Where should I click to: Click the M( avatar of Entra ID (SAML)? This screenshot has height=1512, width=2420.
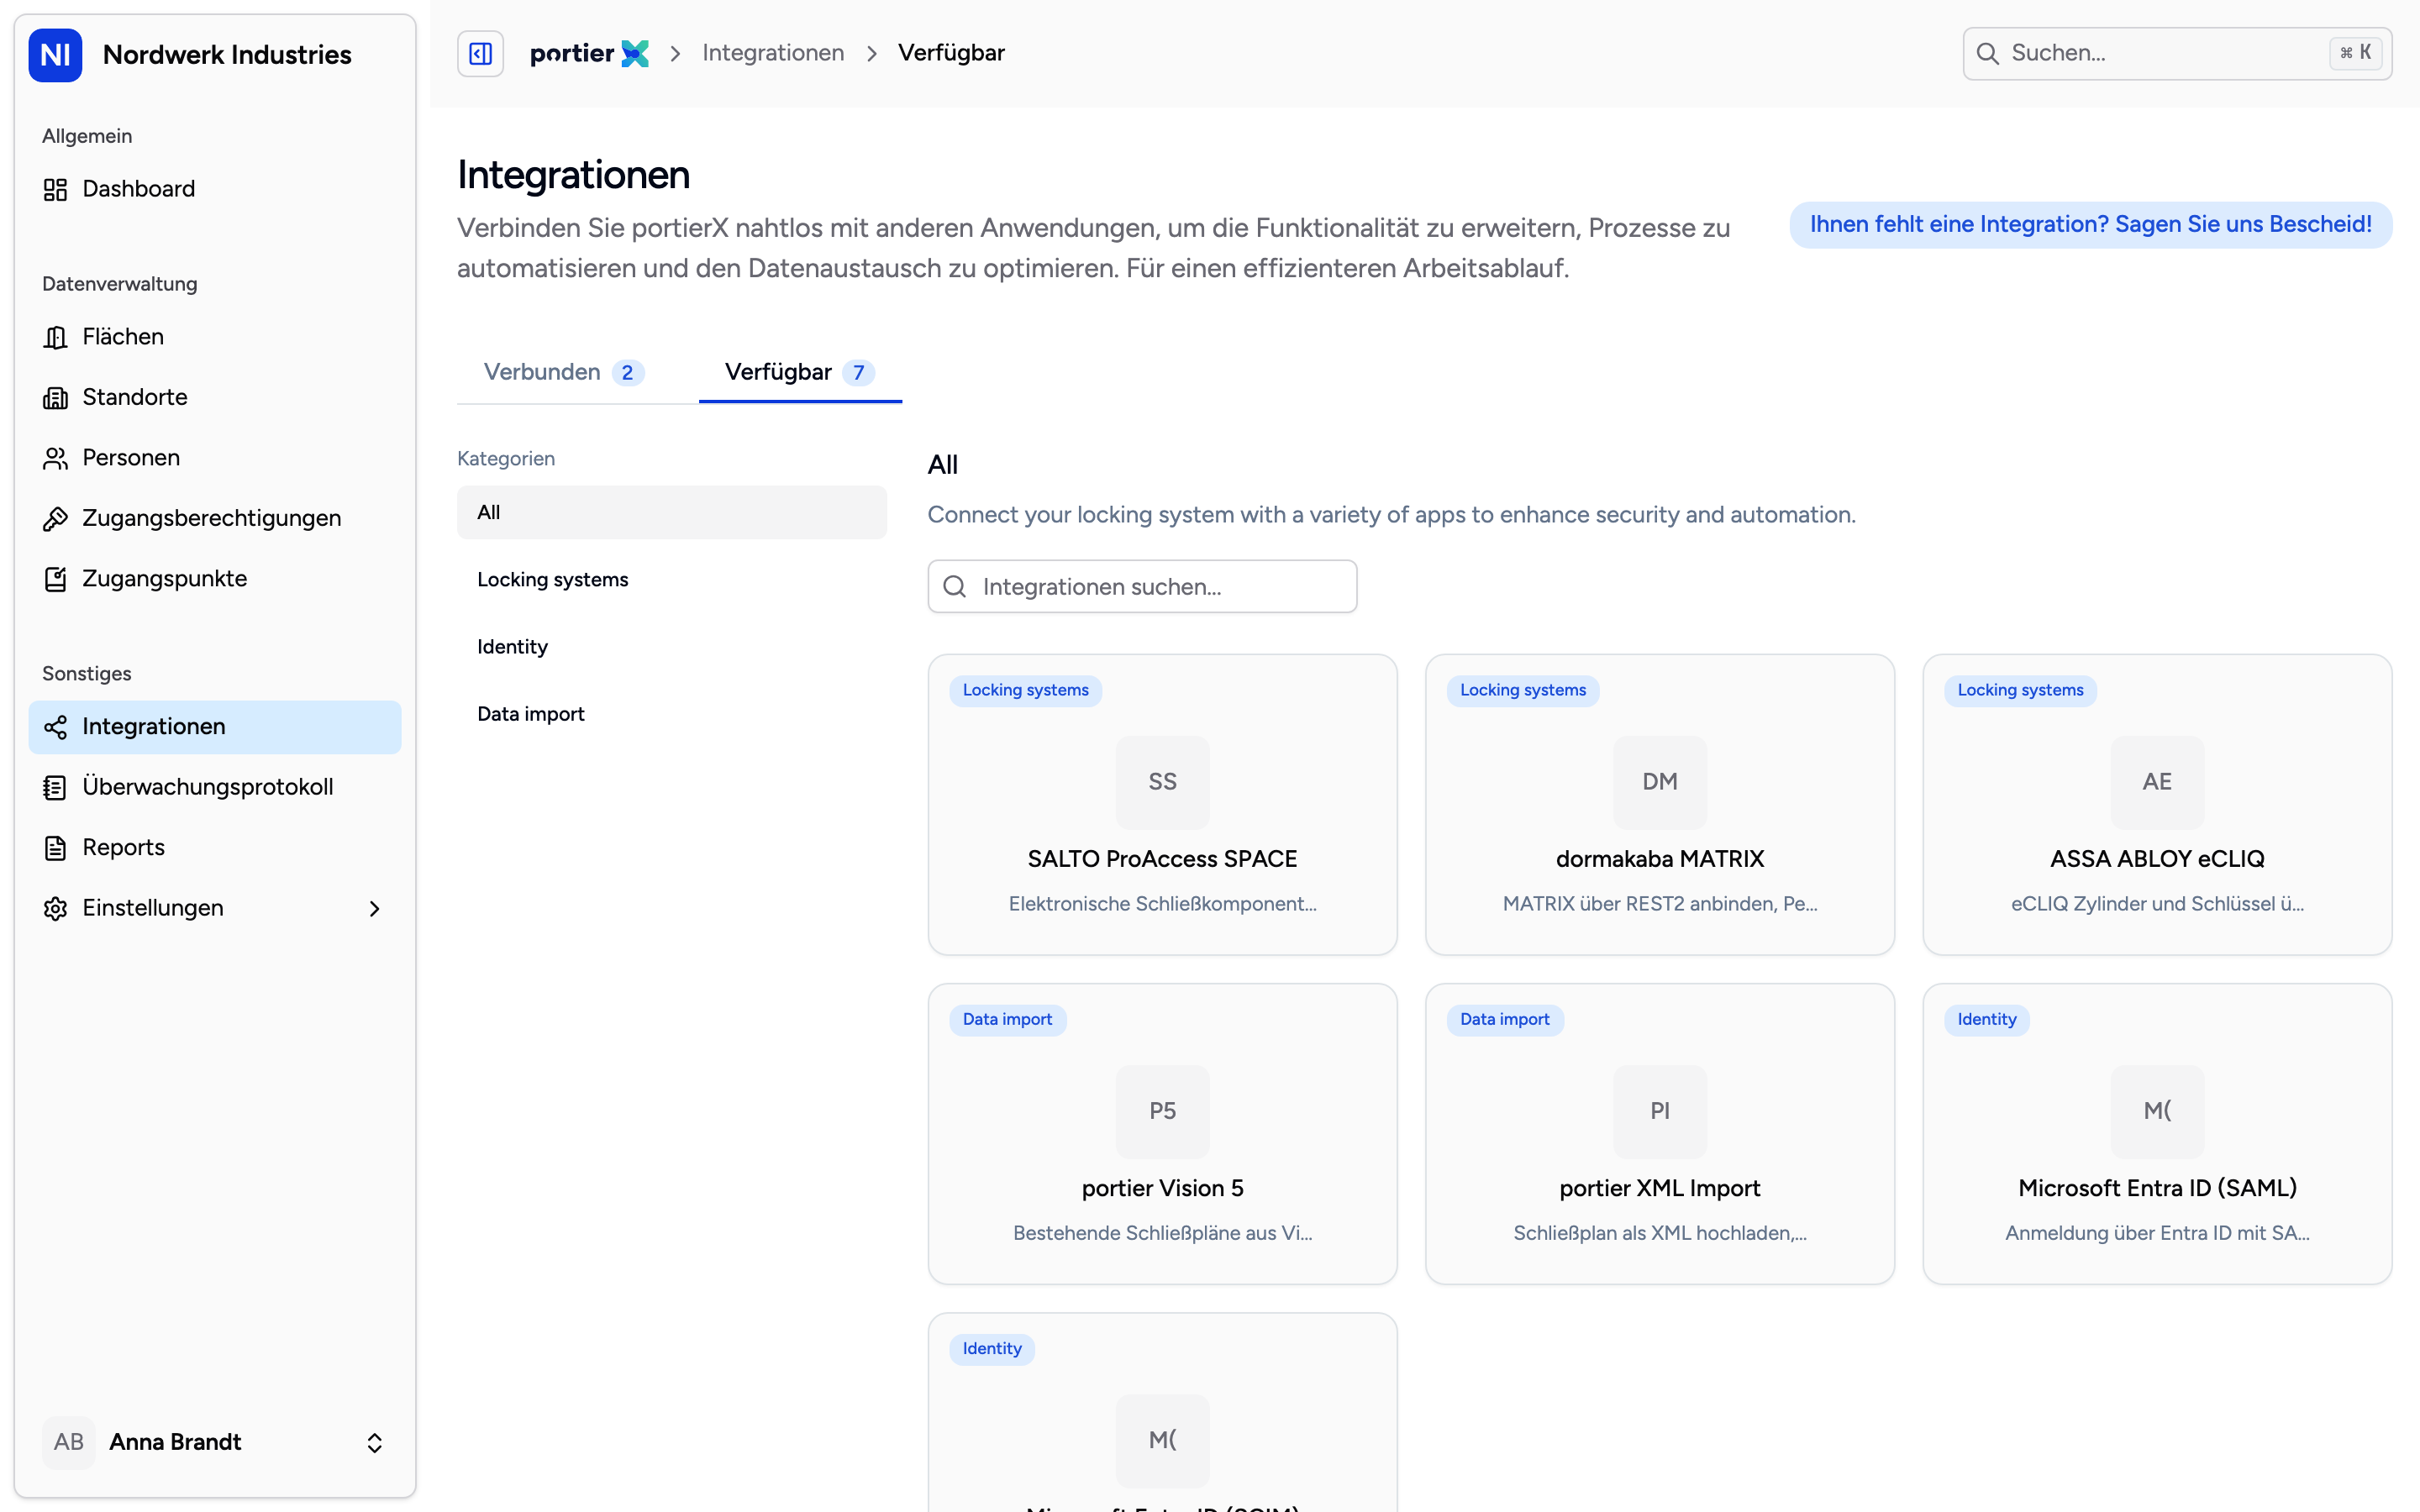click(2157, 1111)
